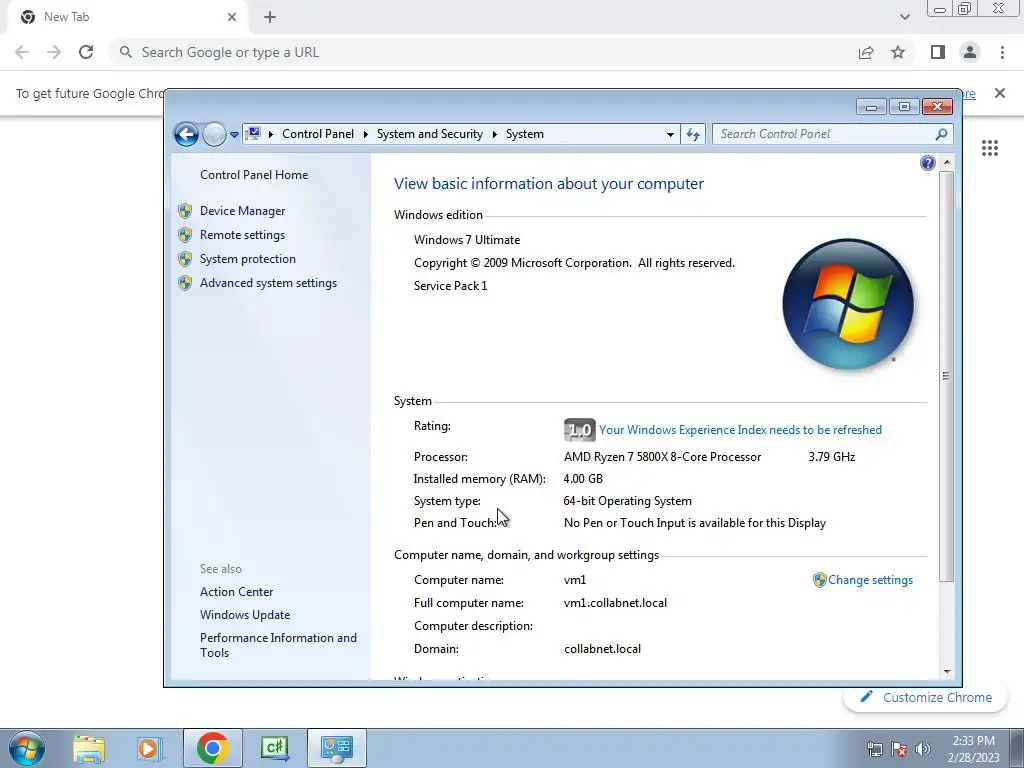Viewport: 1024px width, 768px height.
Task: Select Control Panel breadcrumb segment
Action: click(x=318, y=134)
